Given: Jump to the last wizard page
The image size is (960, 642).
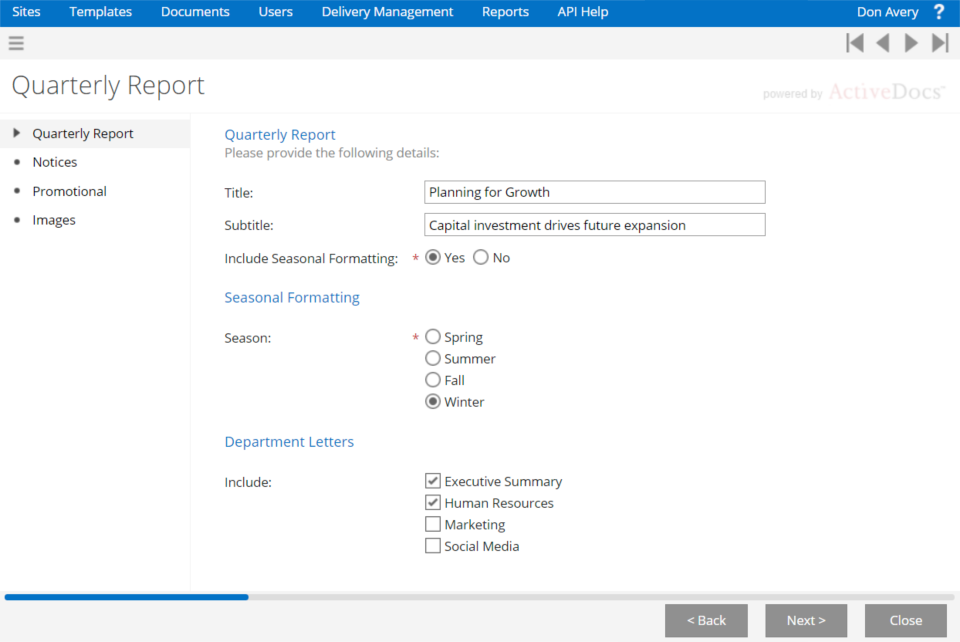Looking at the screenshot, I should [939, 43].
